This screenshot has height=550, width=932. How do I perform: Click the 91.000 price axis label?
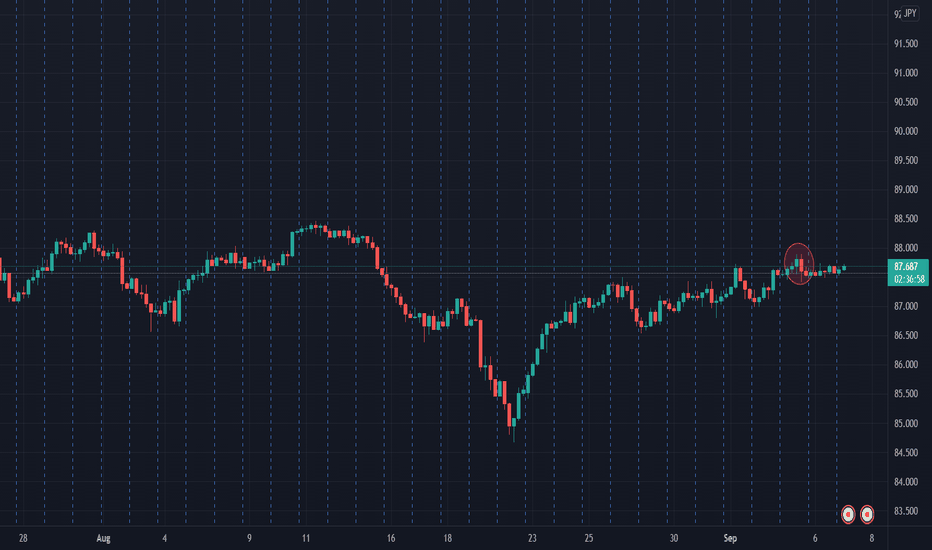click(906, 73)
